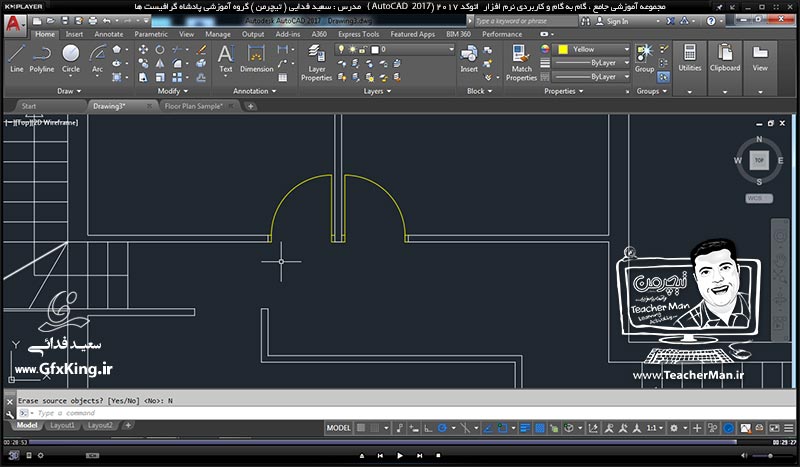Screen dimensions: 800x467
Task: Click the customization menu icon in status bar
Action: click(789, 428)
